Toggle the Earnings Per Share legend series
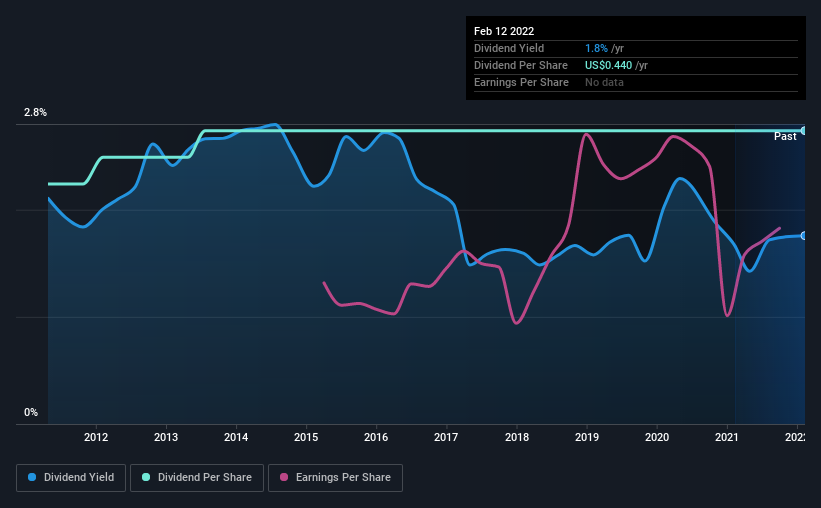Screen dimensions: 821x508 click(x=336, y=478)
